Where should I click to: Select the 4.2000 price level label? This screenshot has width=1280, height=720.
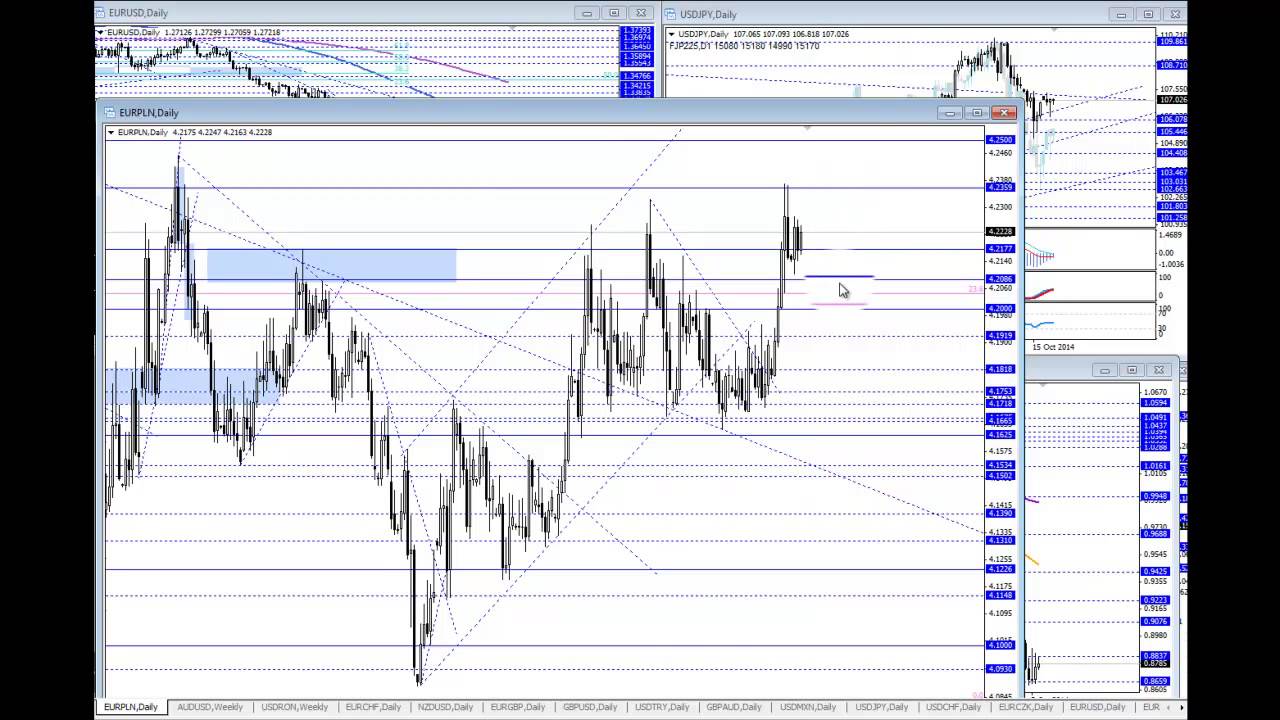coord(1000,309)
